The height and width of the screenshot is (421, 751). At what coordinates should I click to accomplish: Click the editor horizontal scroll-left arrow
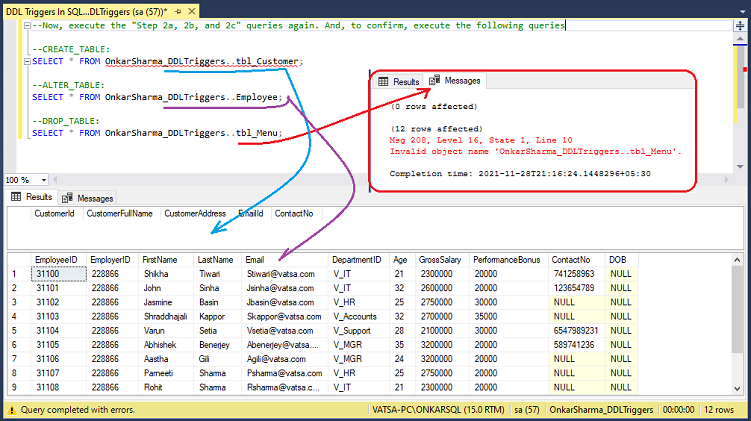pos(55,180)
